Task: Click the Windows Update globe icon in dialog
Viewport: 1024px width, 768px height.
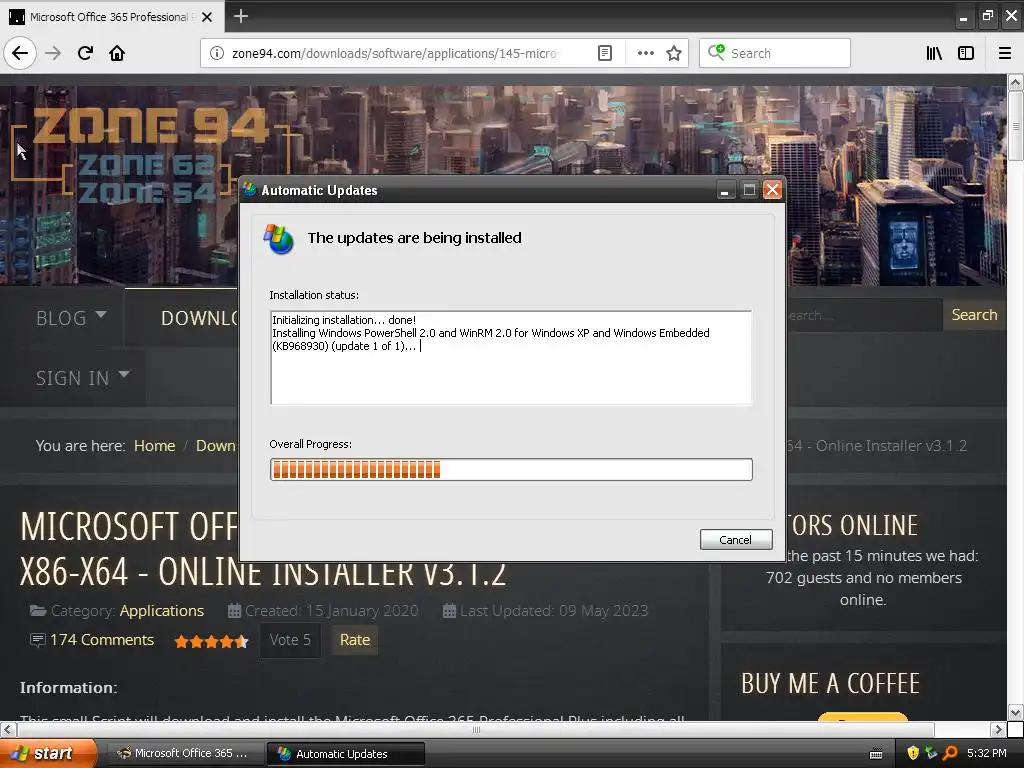Action: point(279,239)
